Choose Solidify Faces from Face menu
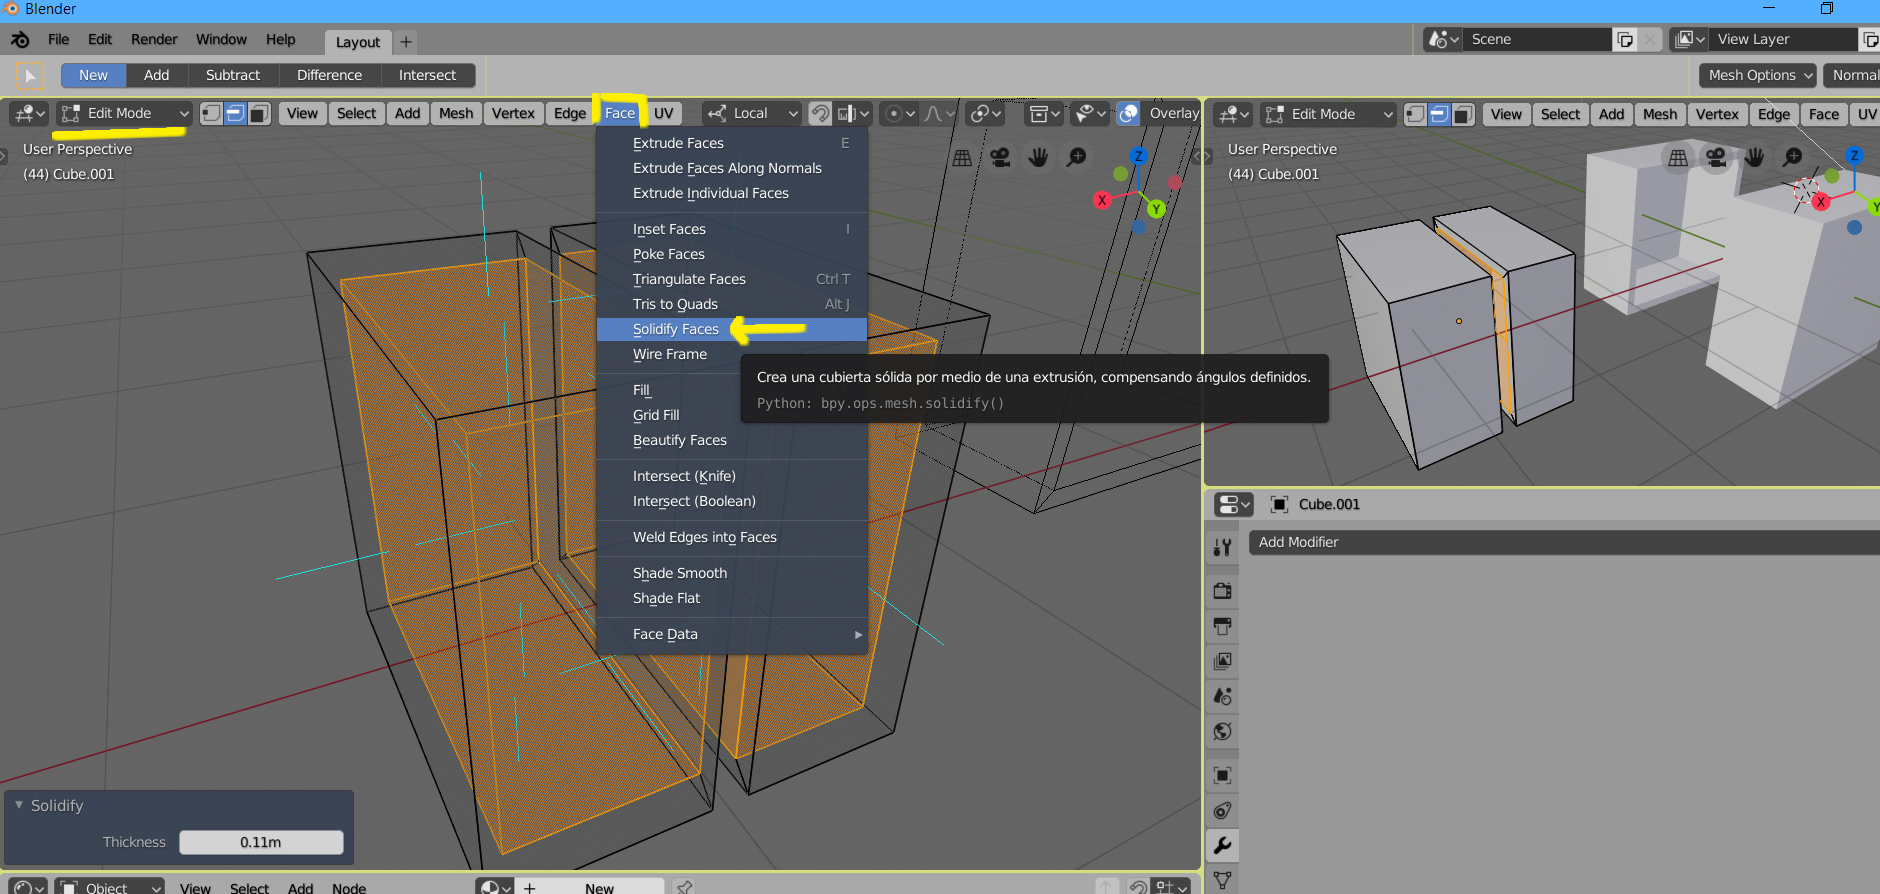This screenshot has width=1880, height=894. pyautogui.click(x=732, y=329)
